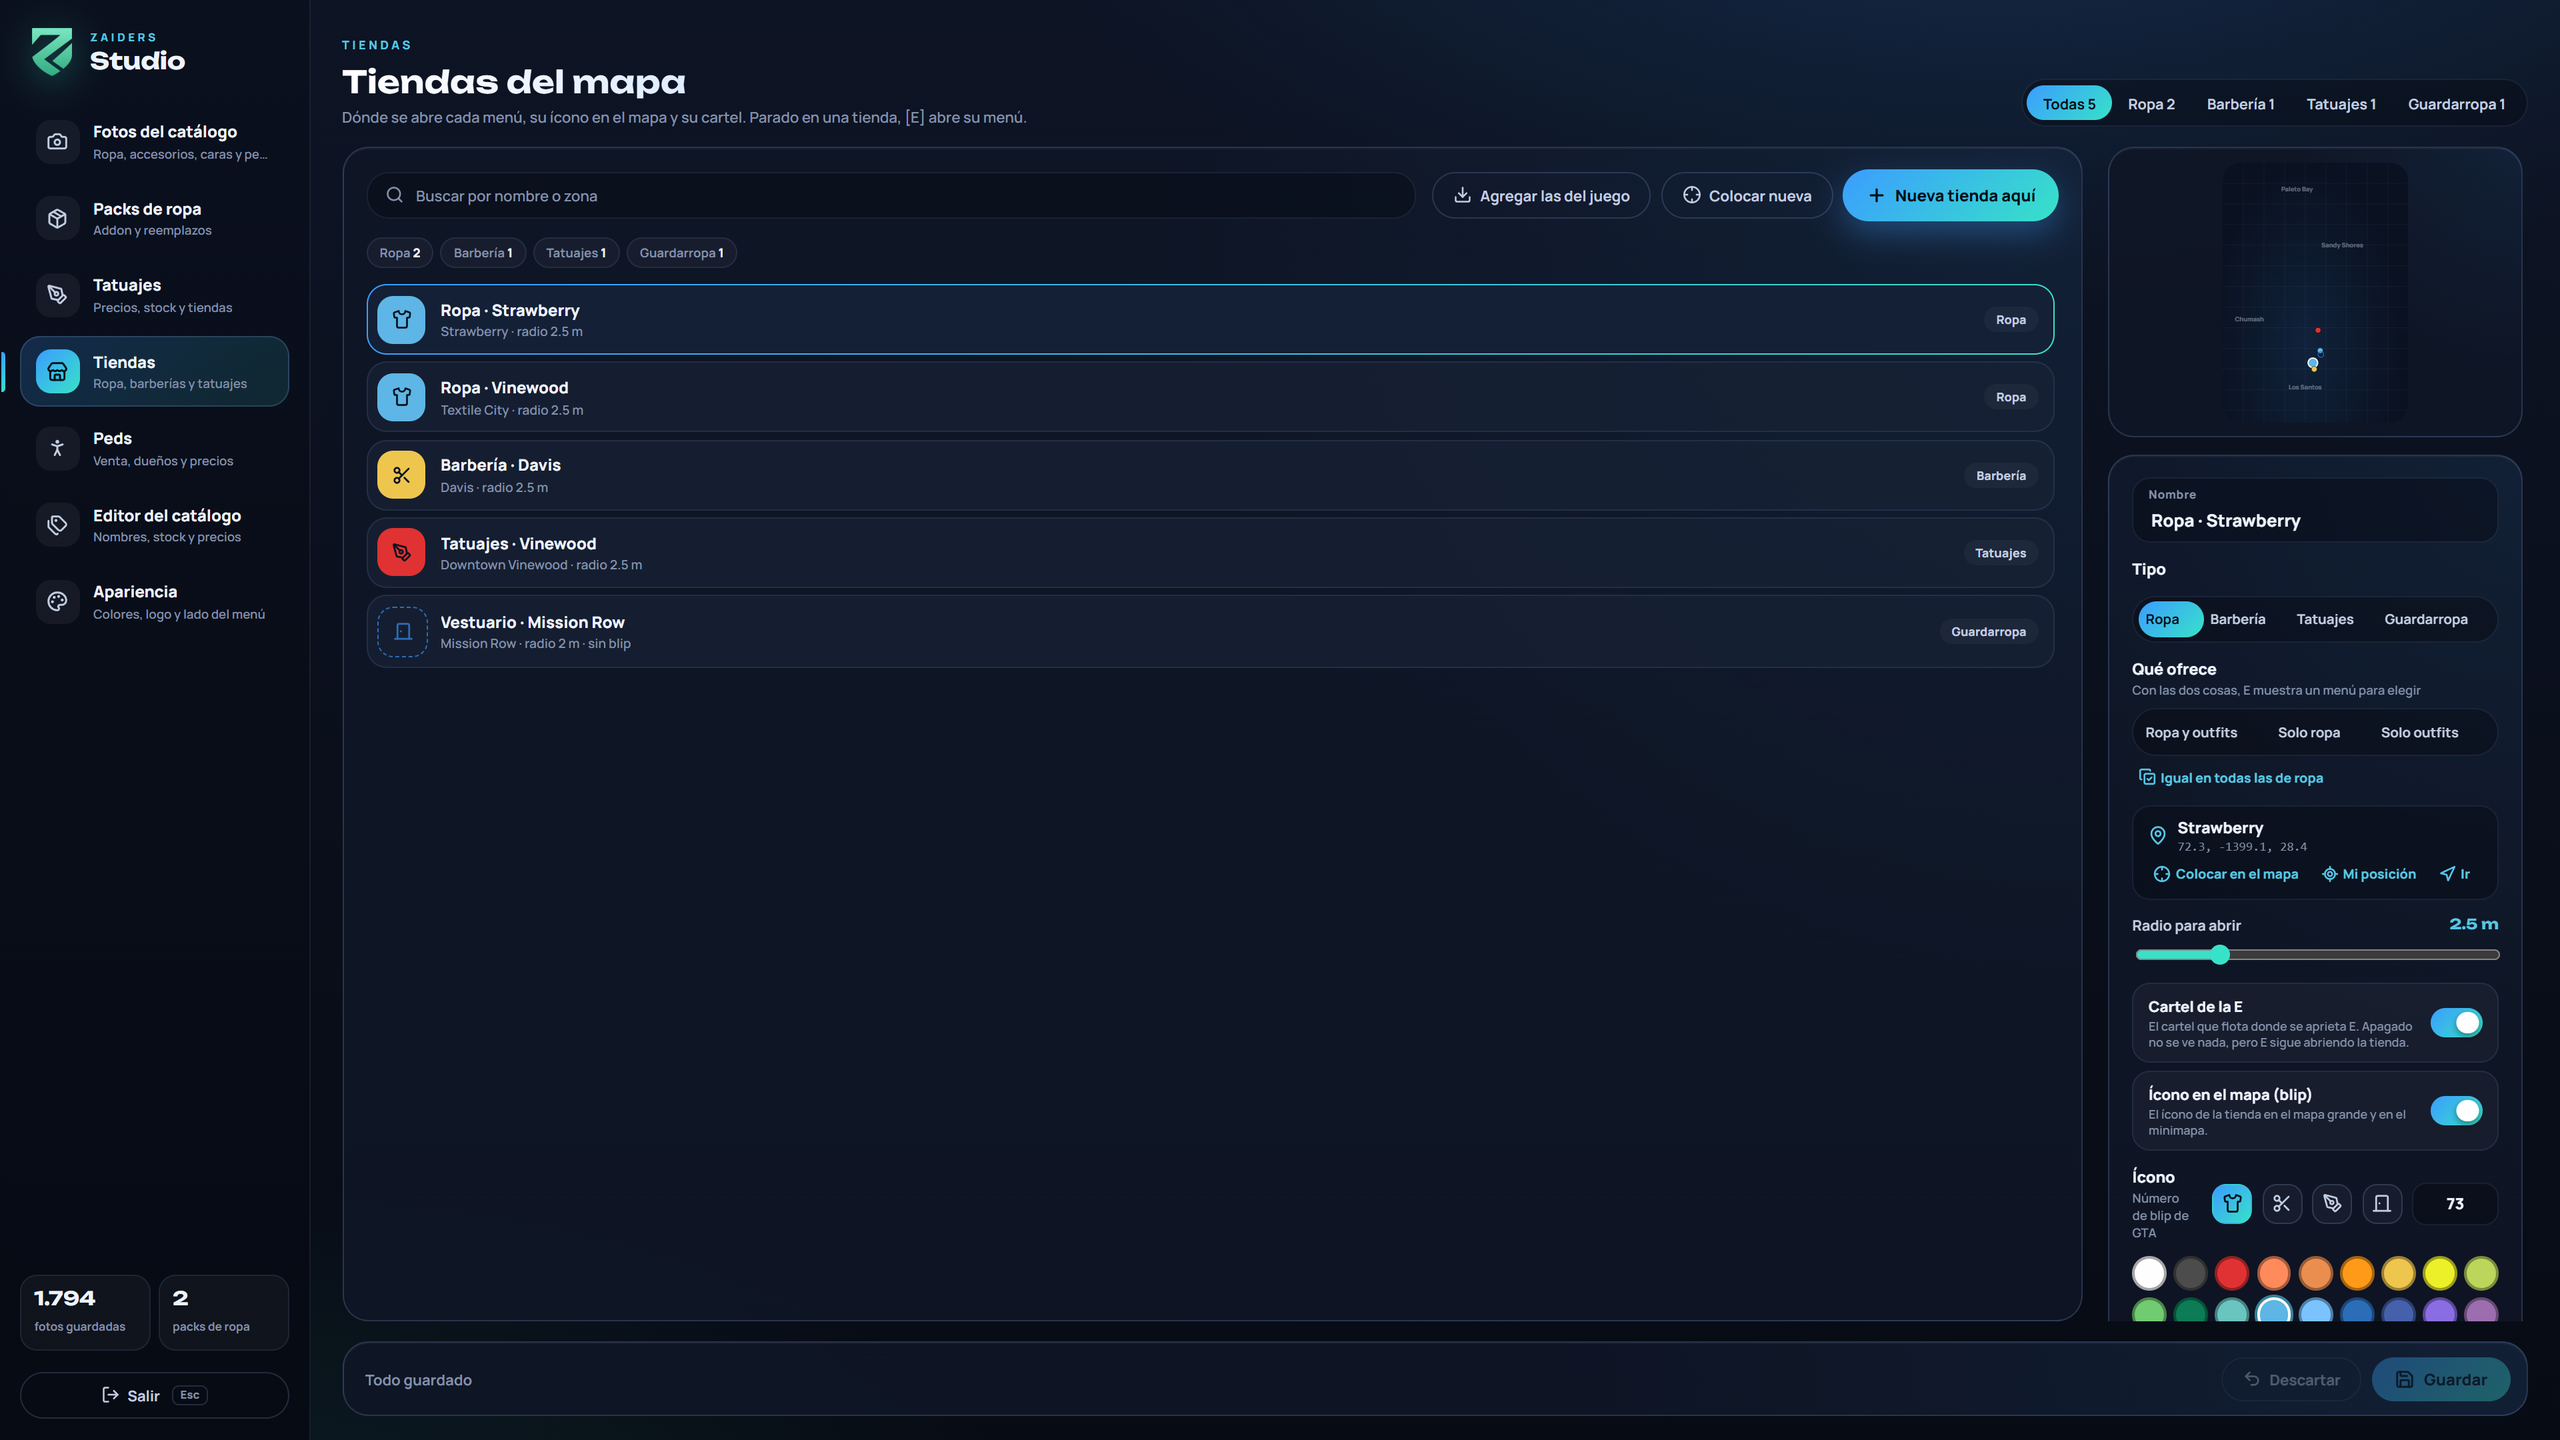The height and width of the screenshot is (1440, 2560).
Task: Click red tattoo icon of Tatuajes · Vinewood
Action: 401,552
